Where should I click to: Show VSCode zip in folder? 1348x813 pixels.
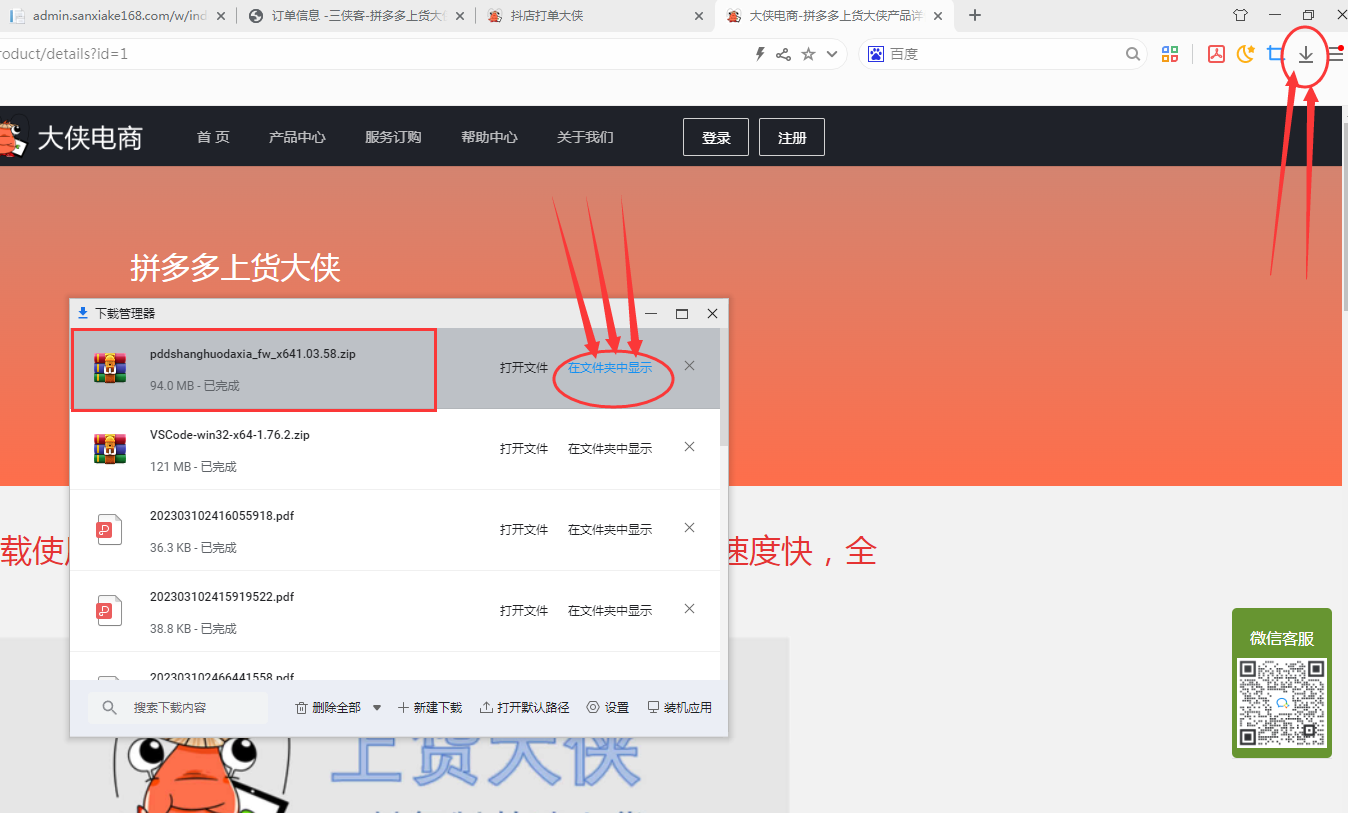click(x=610, y=449)
